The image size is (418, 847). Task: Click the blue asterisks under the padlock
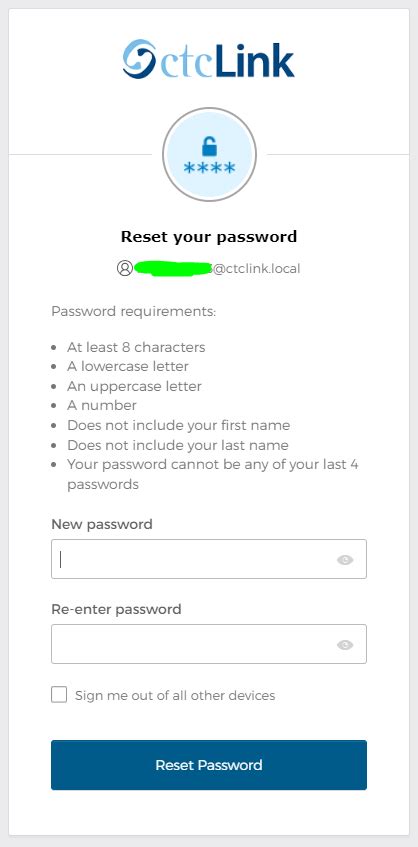tap(209, 169)
